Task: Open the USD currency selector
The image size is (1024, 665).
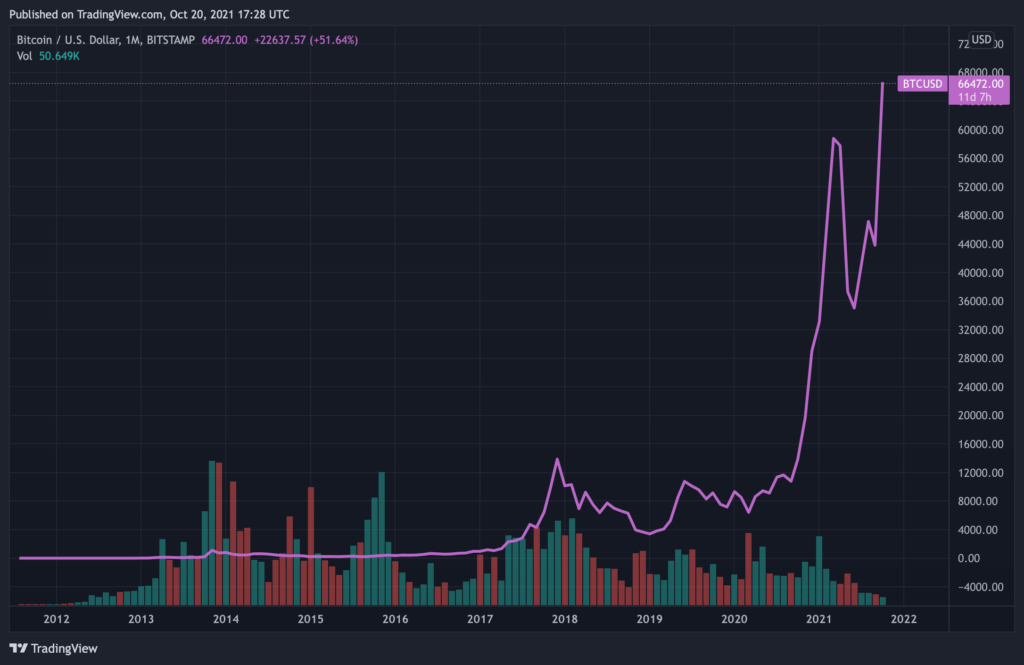Action: point(981,40)
